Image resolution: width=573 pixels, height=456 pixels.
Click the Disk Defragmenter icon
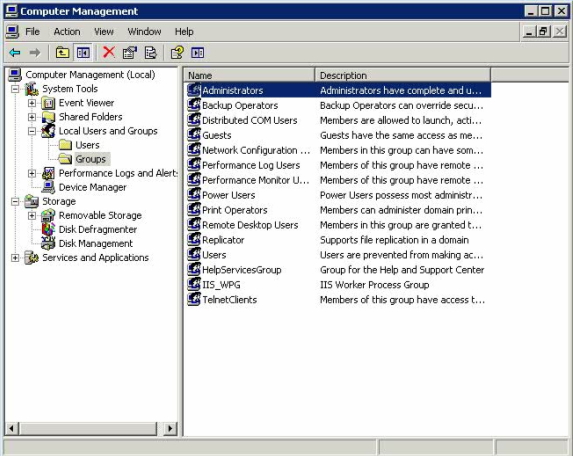pos(48,229)
